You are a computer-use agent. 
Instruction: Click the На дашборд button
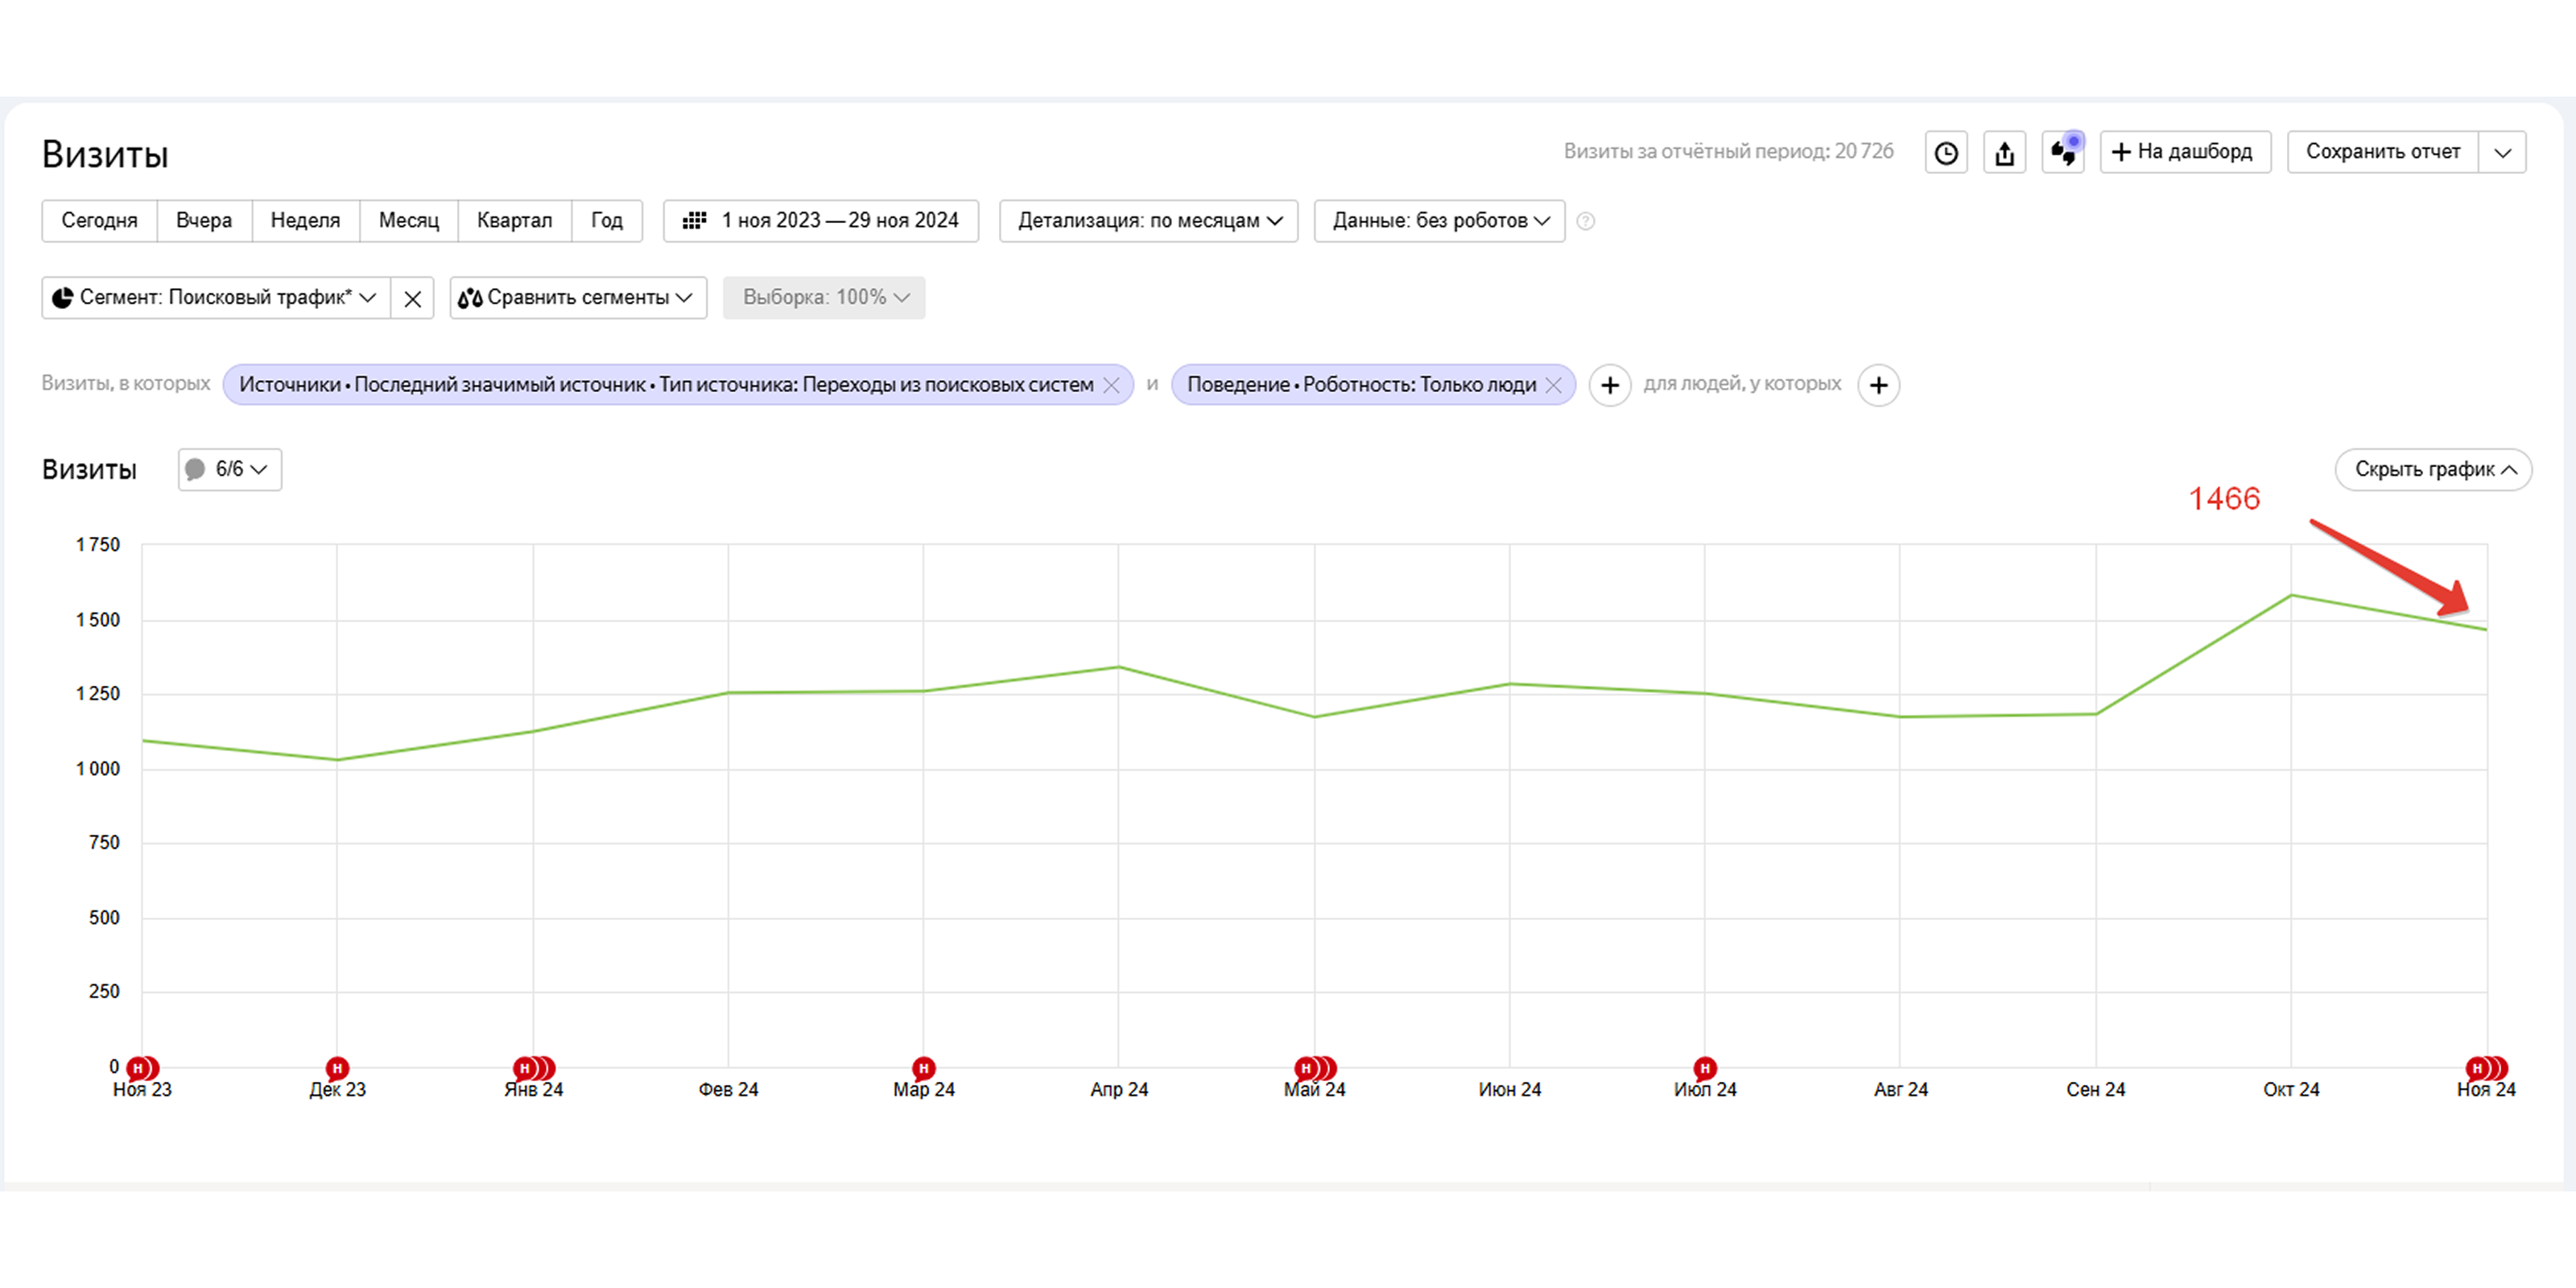coord(2185,151)
